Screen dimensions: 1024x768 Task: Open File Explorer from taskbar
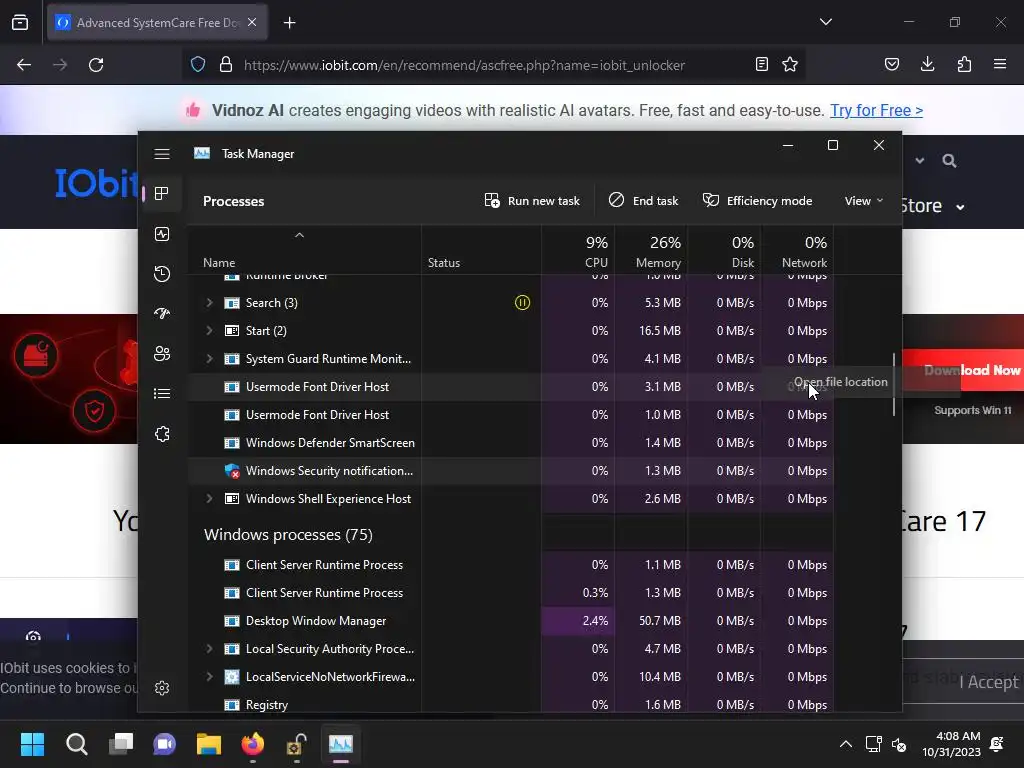(x=209, y=744)
